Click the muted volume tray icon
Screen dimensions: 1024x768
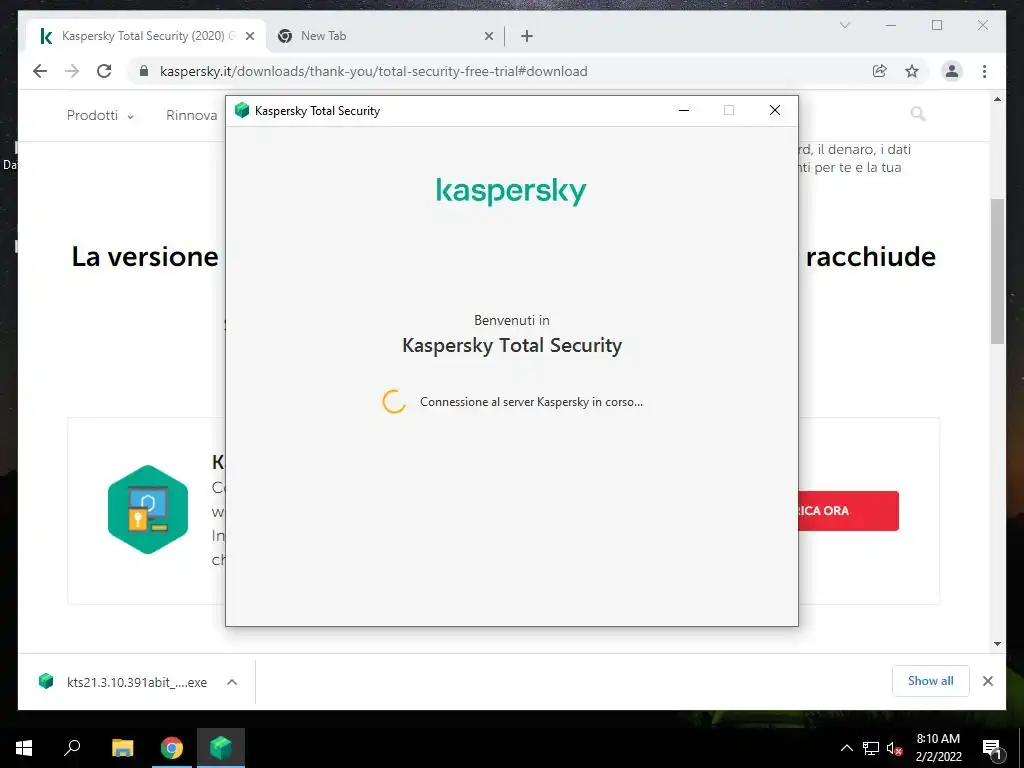[x=894, y=748]
